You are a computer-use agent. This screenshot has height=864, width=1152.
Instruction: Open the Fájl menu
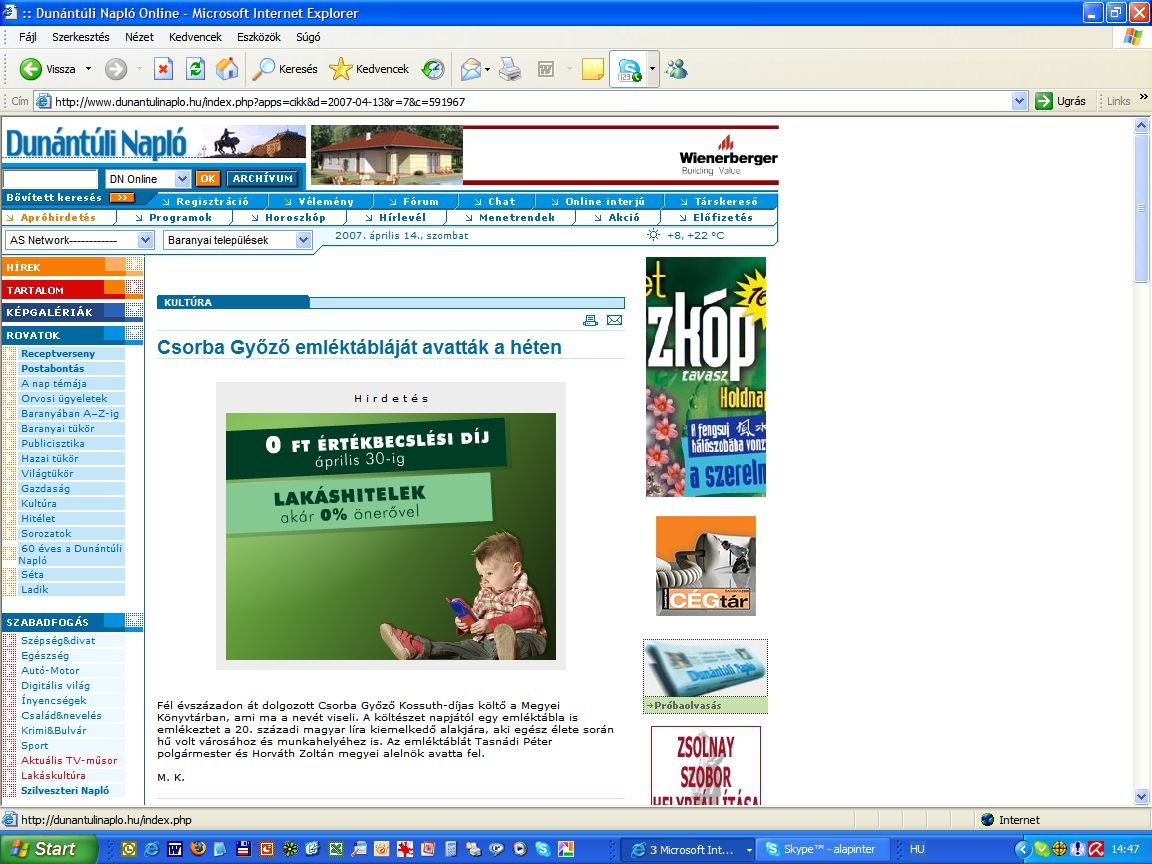coord(27,37)
